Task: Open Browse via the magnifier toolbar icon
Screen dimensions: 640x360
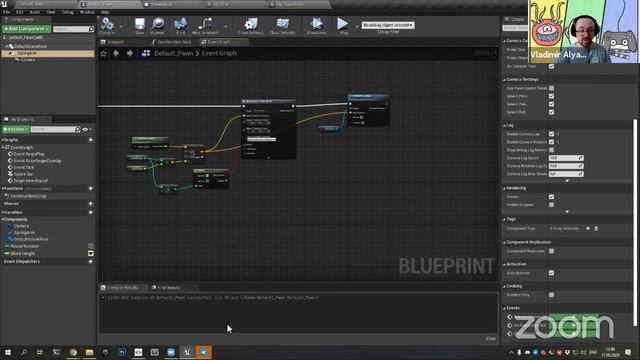Action: (158, 24)
